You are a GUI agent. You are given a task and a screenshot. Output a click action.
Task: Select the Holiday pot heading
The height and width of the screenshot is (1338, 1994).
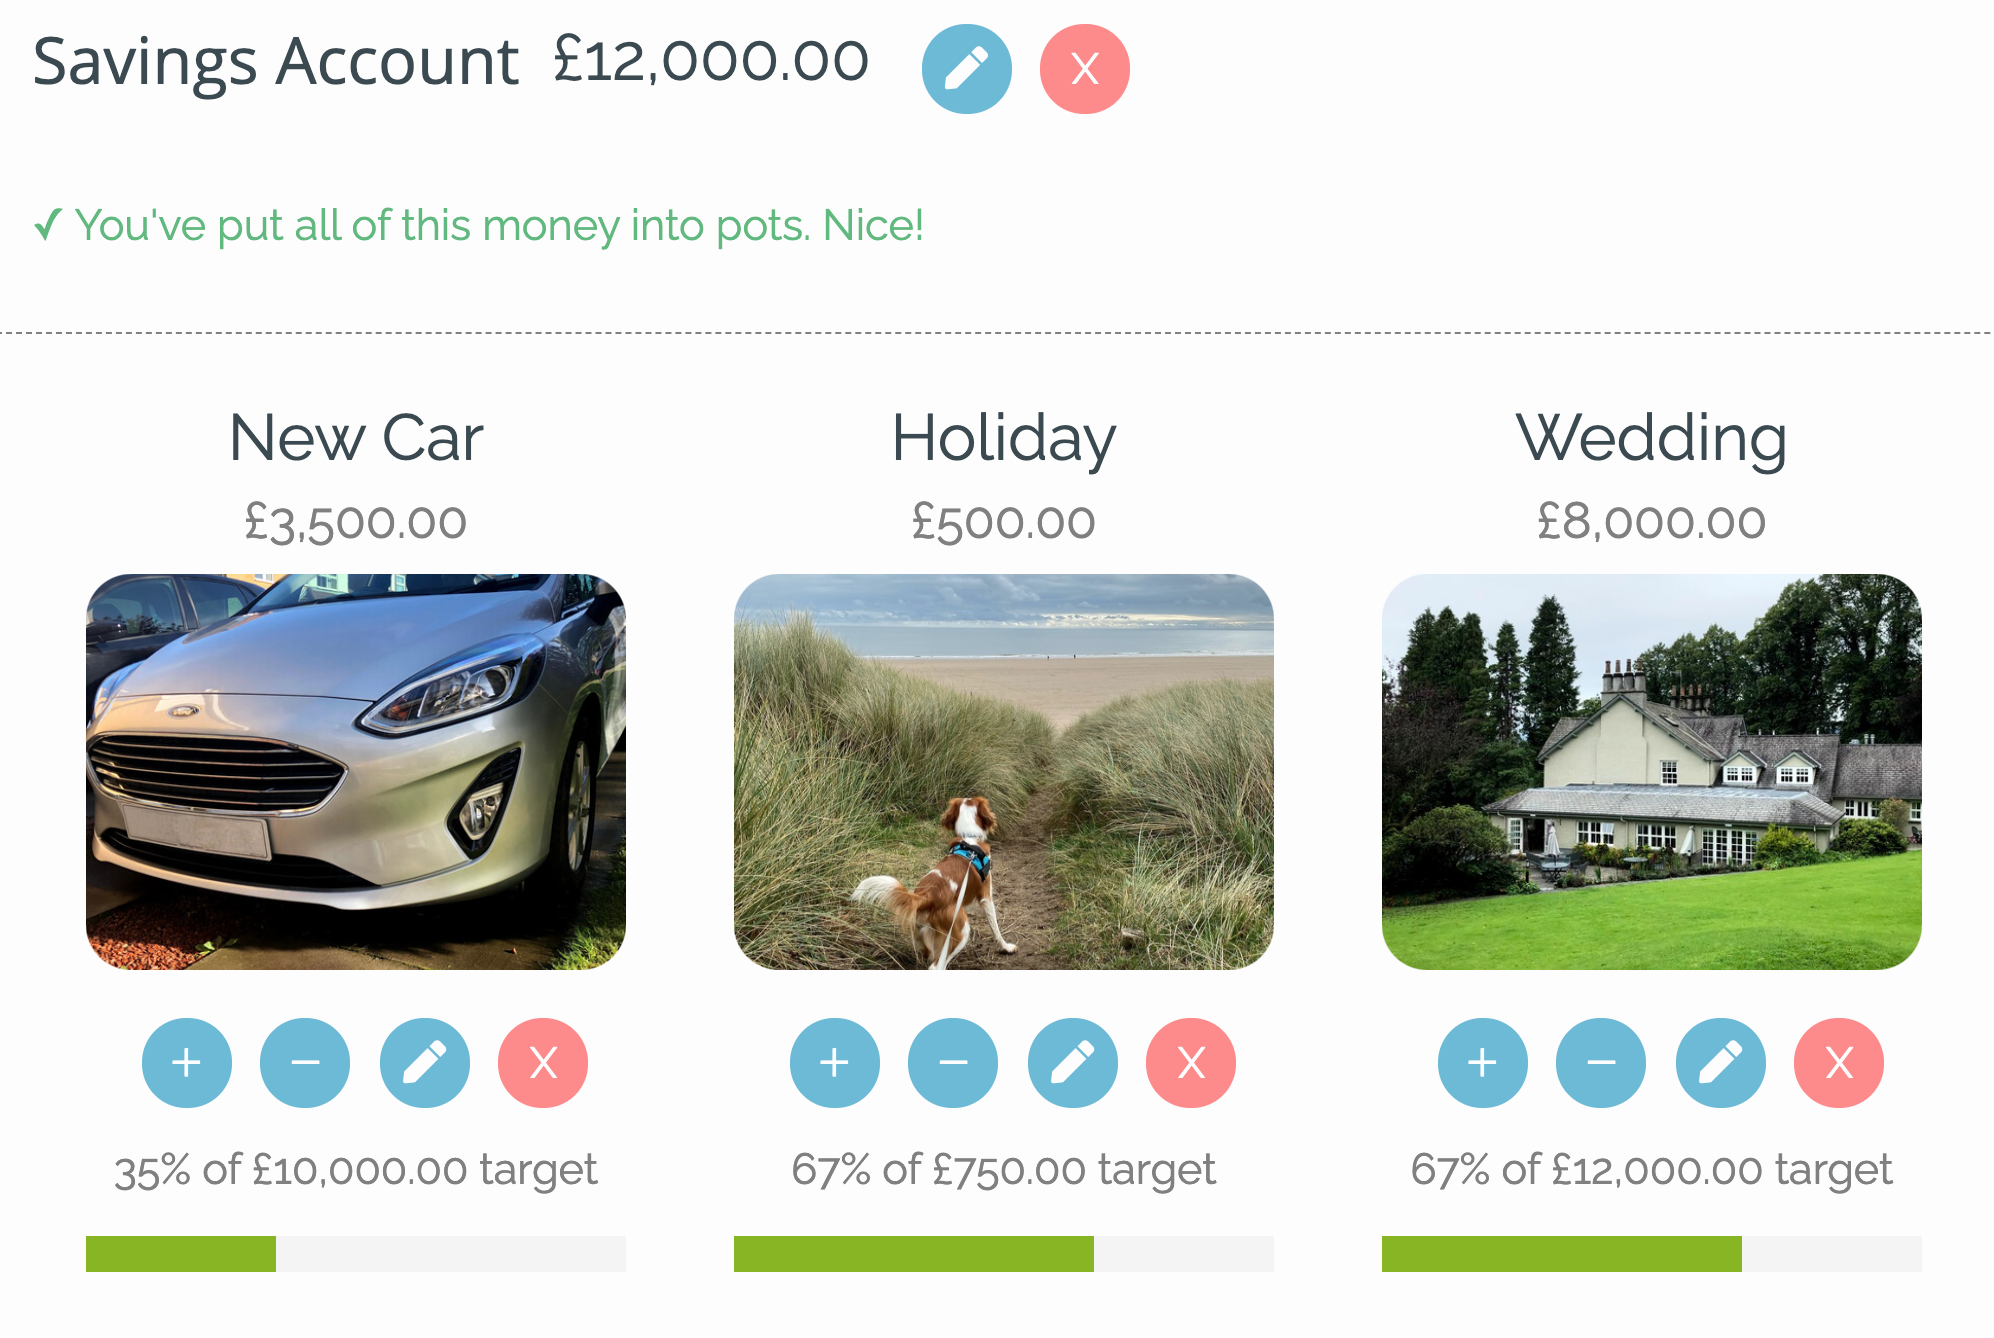pyautogui.click(x=1004, y=437)
